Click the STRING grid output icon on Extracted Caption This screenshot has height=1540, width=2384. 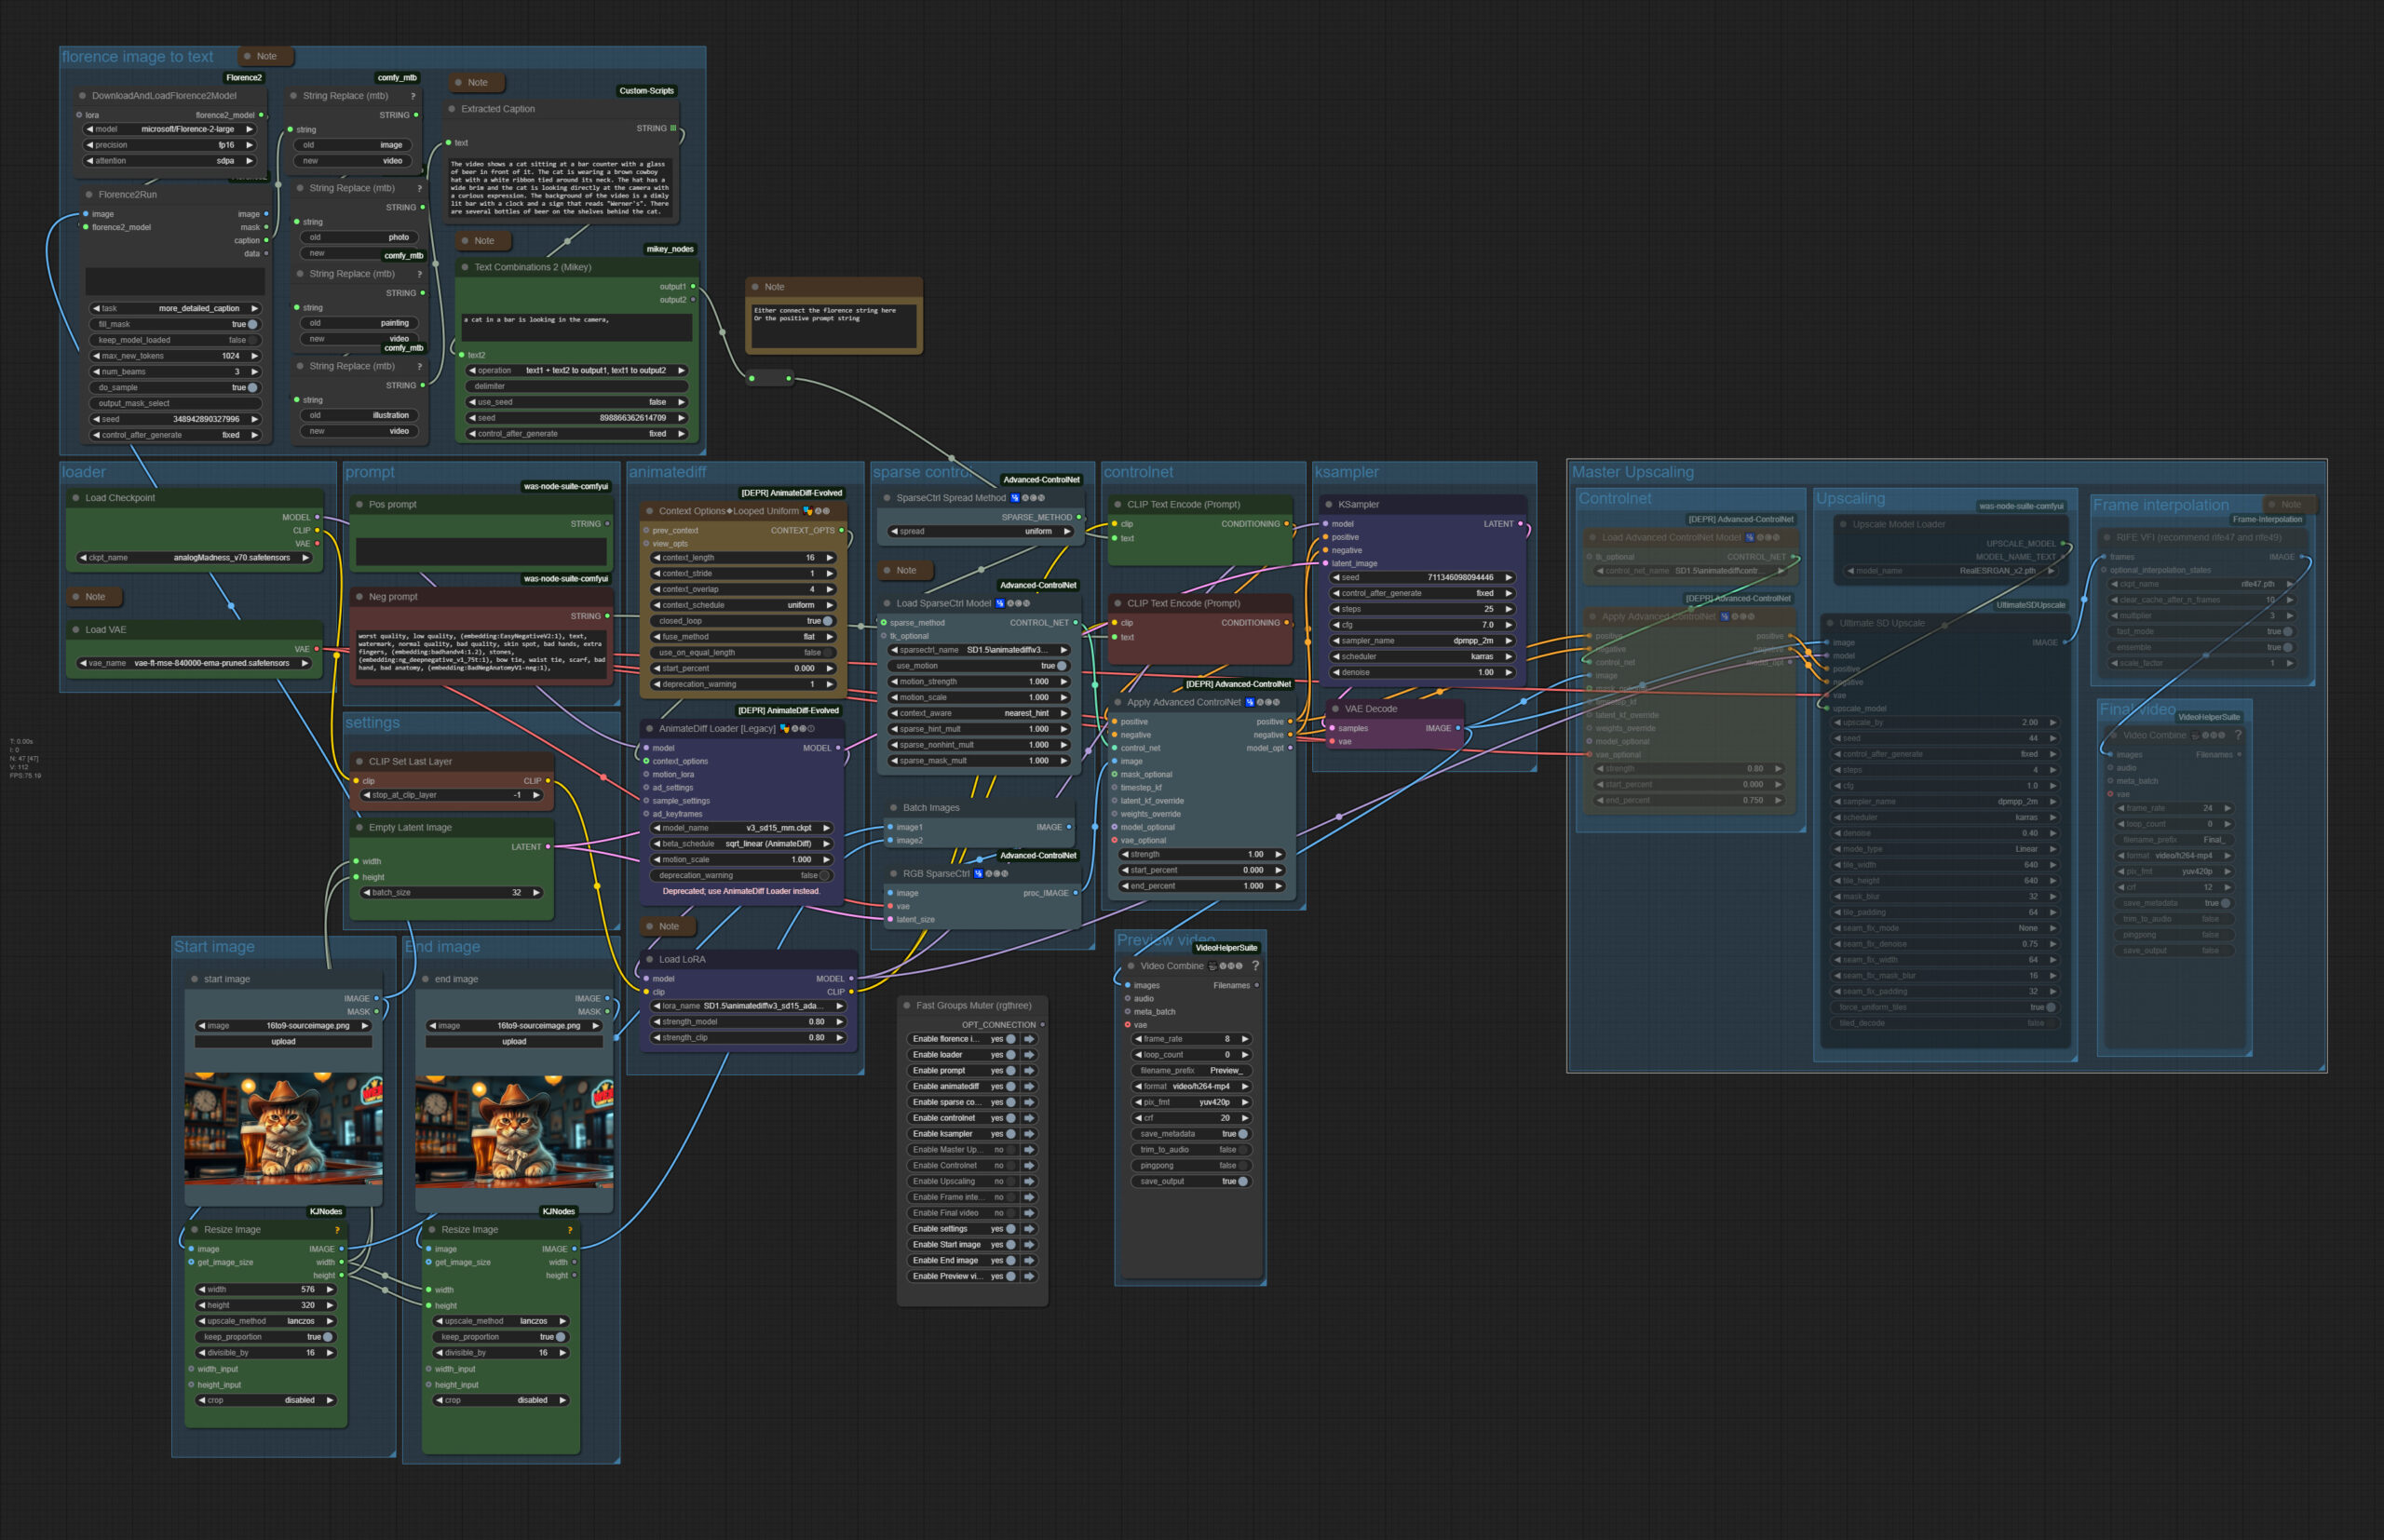(673, 129)
